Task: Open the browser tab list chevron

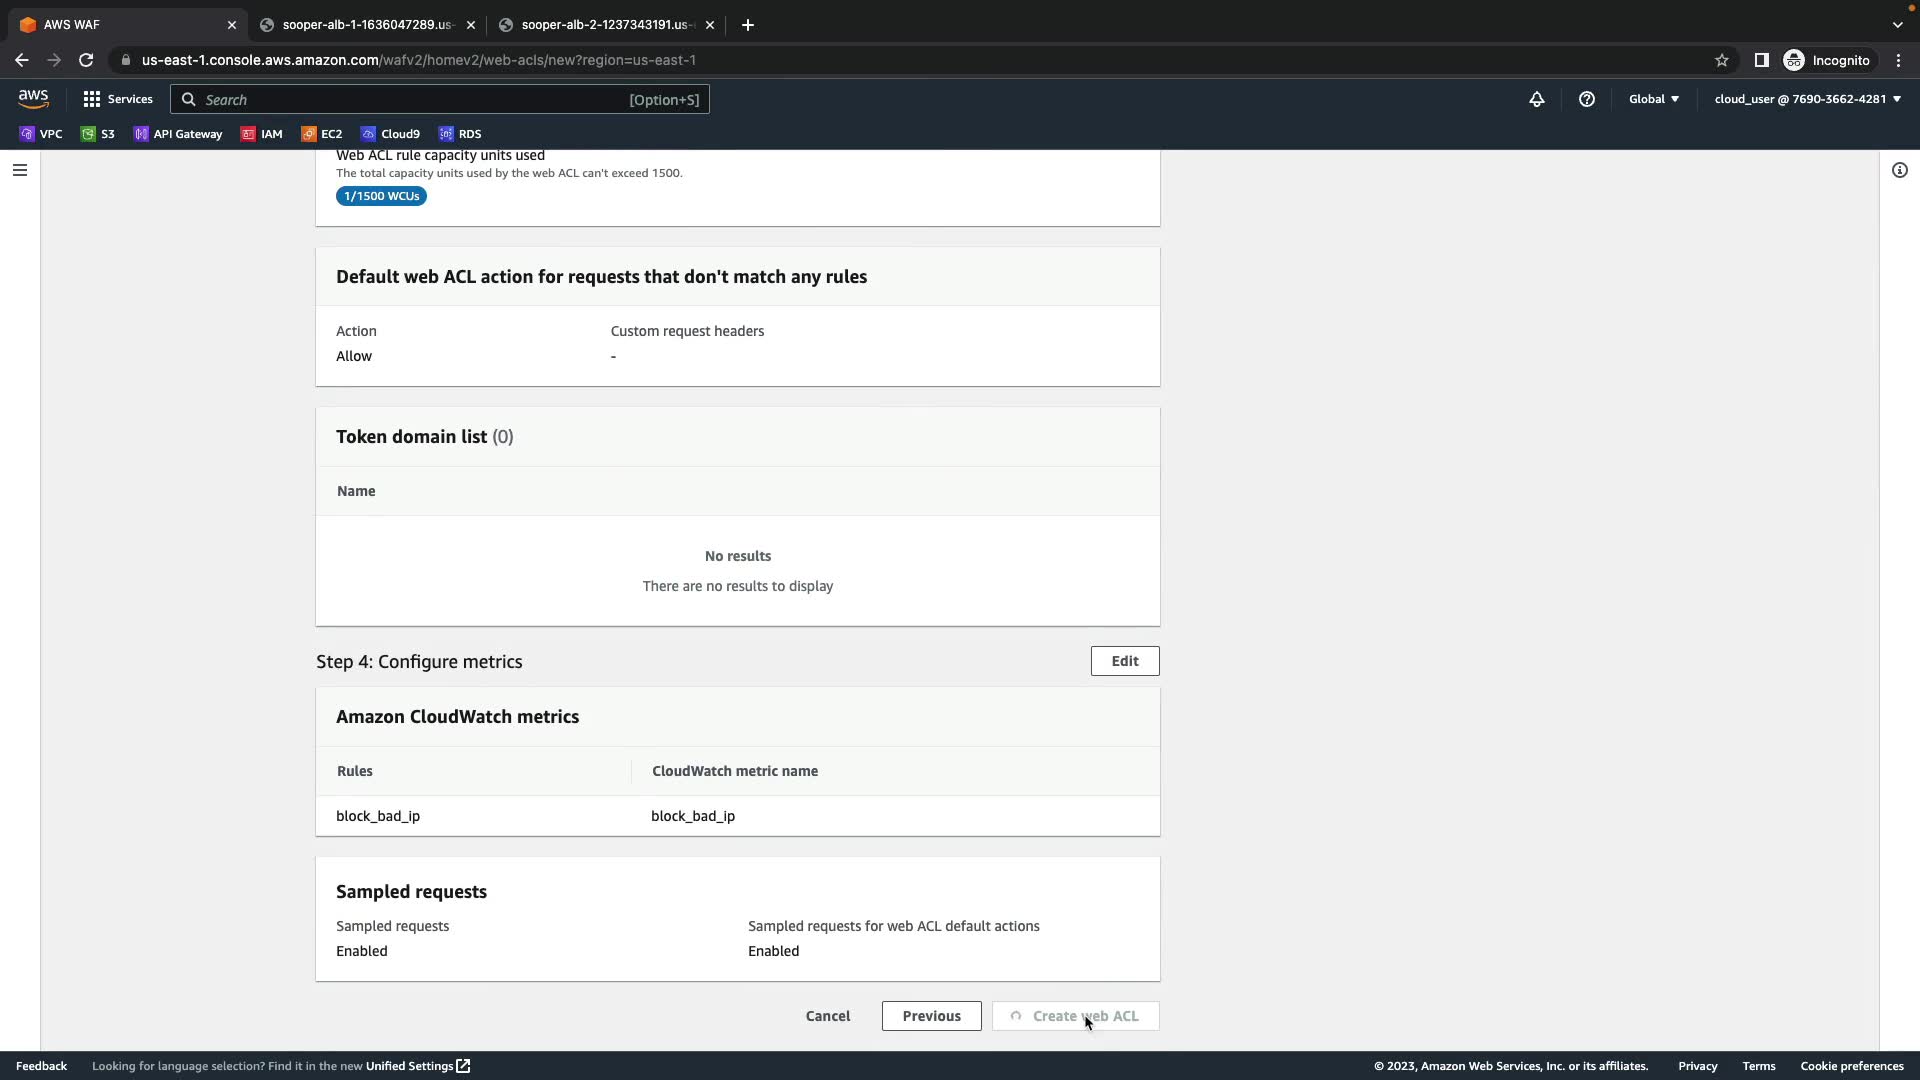Action: 1897,25
